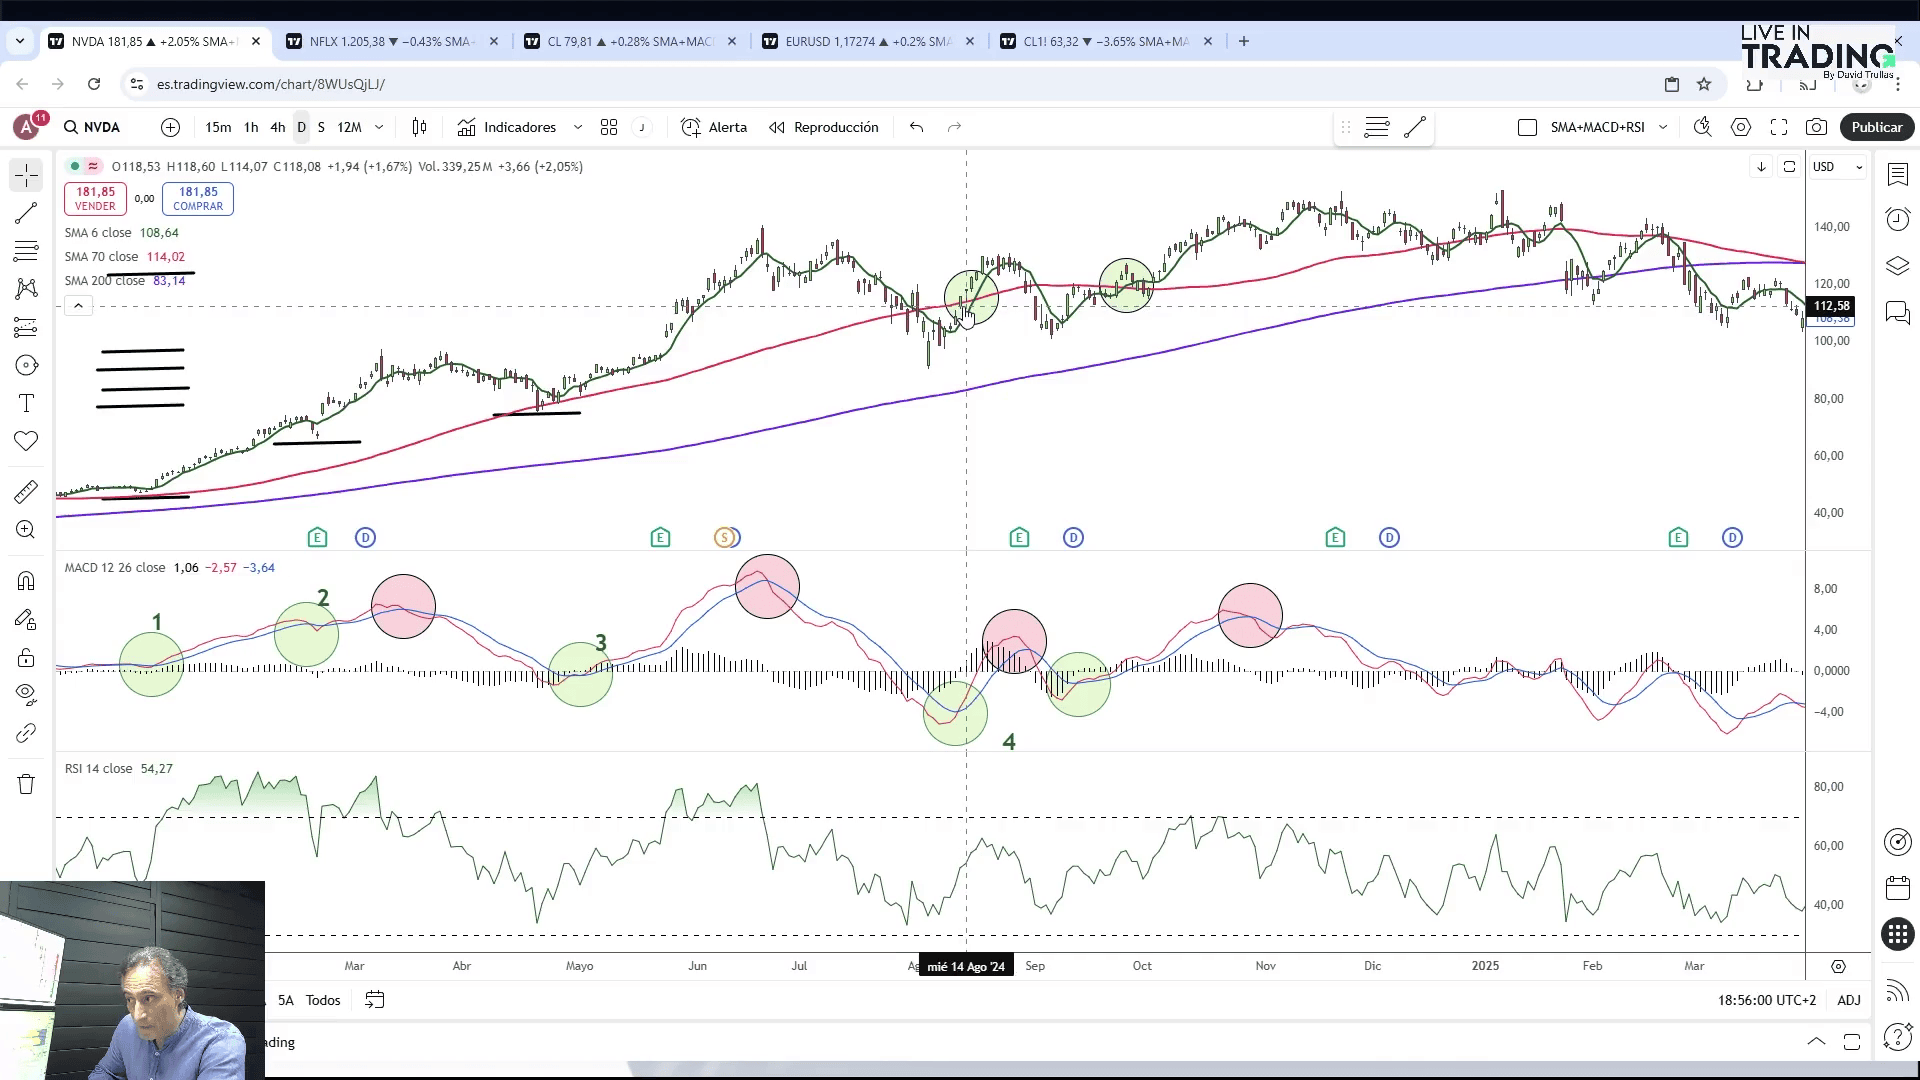Screen dimensions: 1920x1080
Task: Start Reproducción bar replay
Action: [824, 127]
